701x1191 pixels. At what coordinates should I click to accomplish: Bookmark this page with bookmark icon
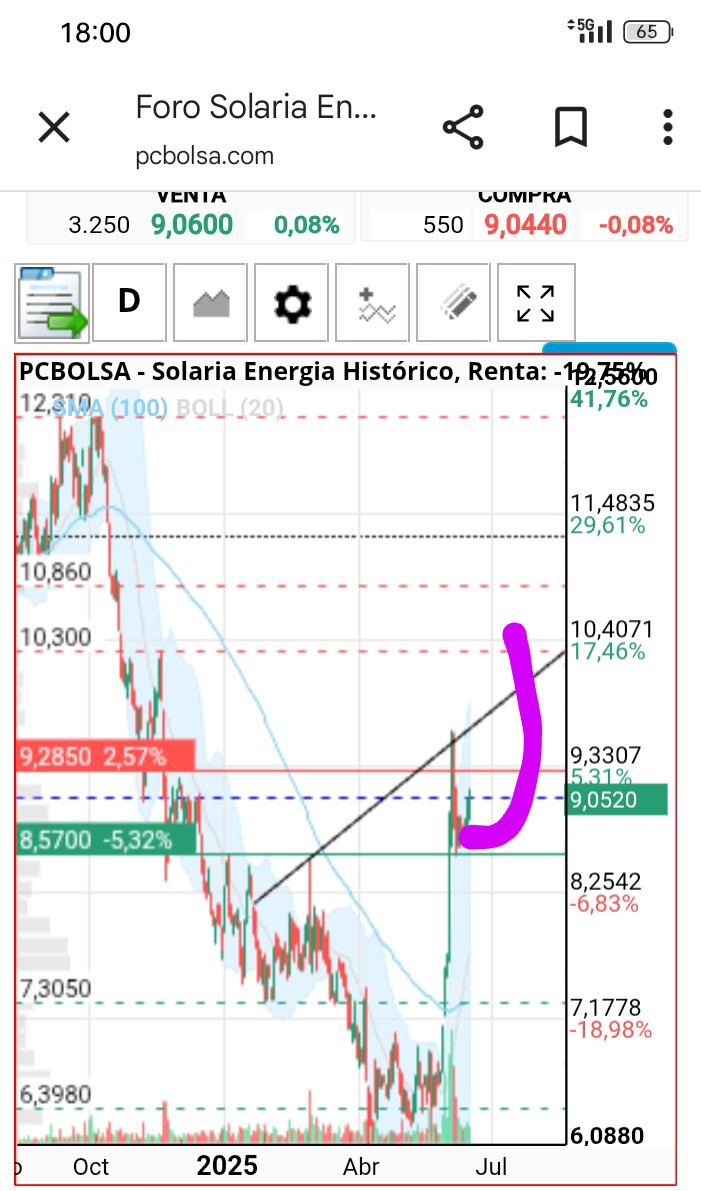pos(571,127)
